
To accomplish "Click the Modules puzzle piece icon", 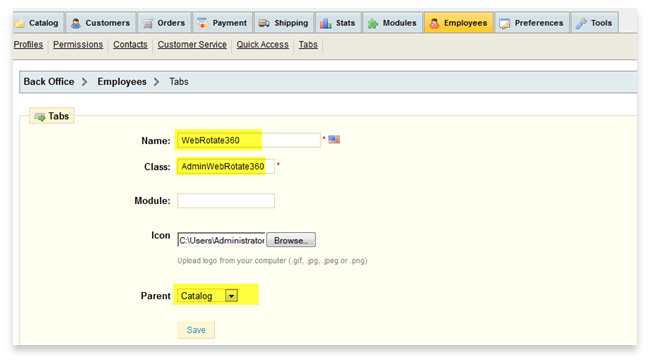I will tap(373, 24).
